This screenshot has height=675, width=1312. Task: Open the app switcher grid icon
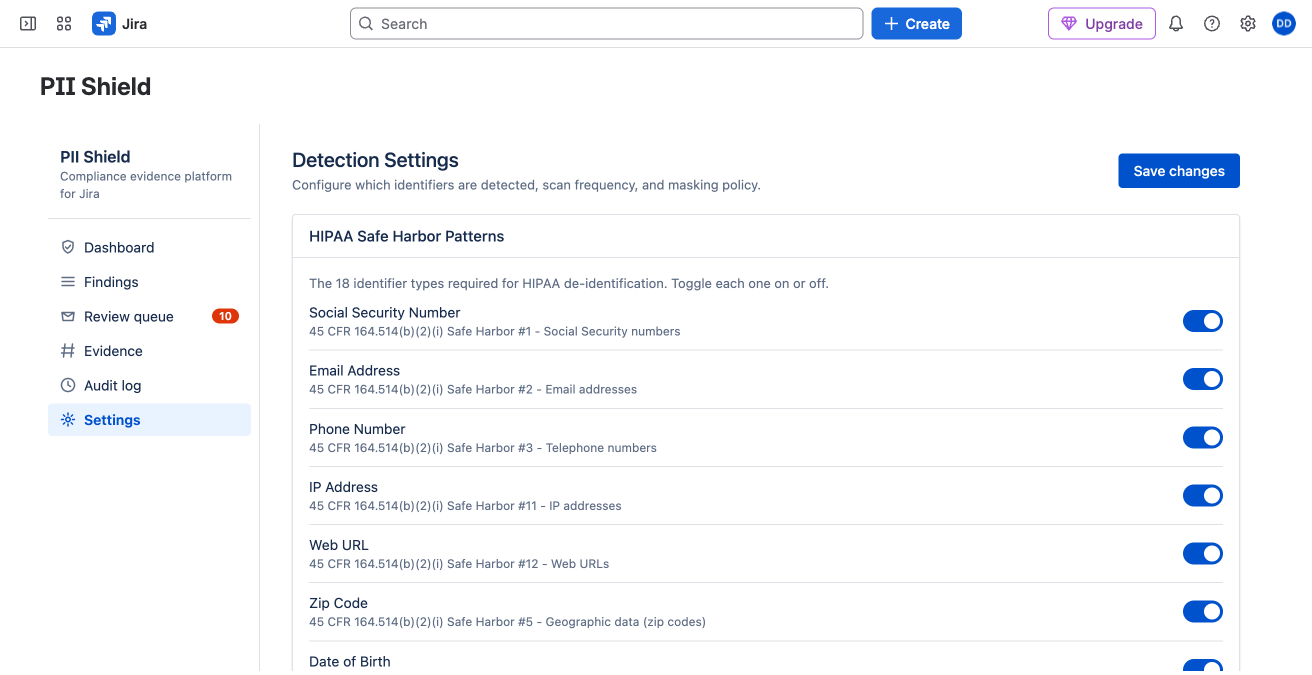[x=64, y=24]
